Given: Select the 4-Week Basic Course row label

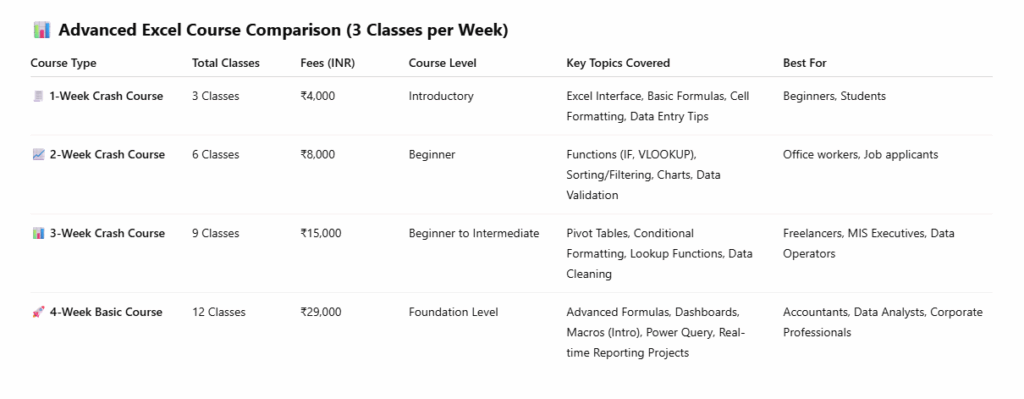Looking at the screenshot, I should (106, 312).
